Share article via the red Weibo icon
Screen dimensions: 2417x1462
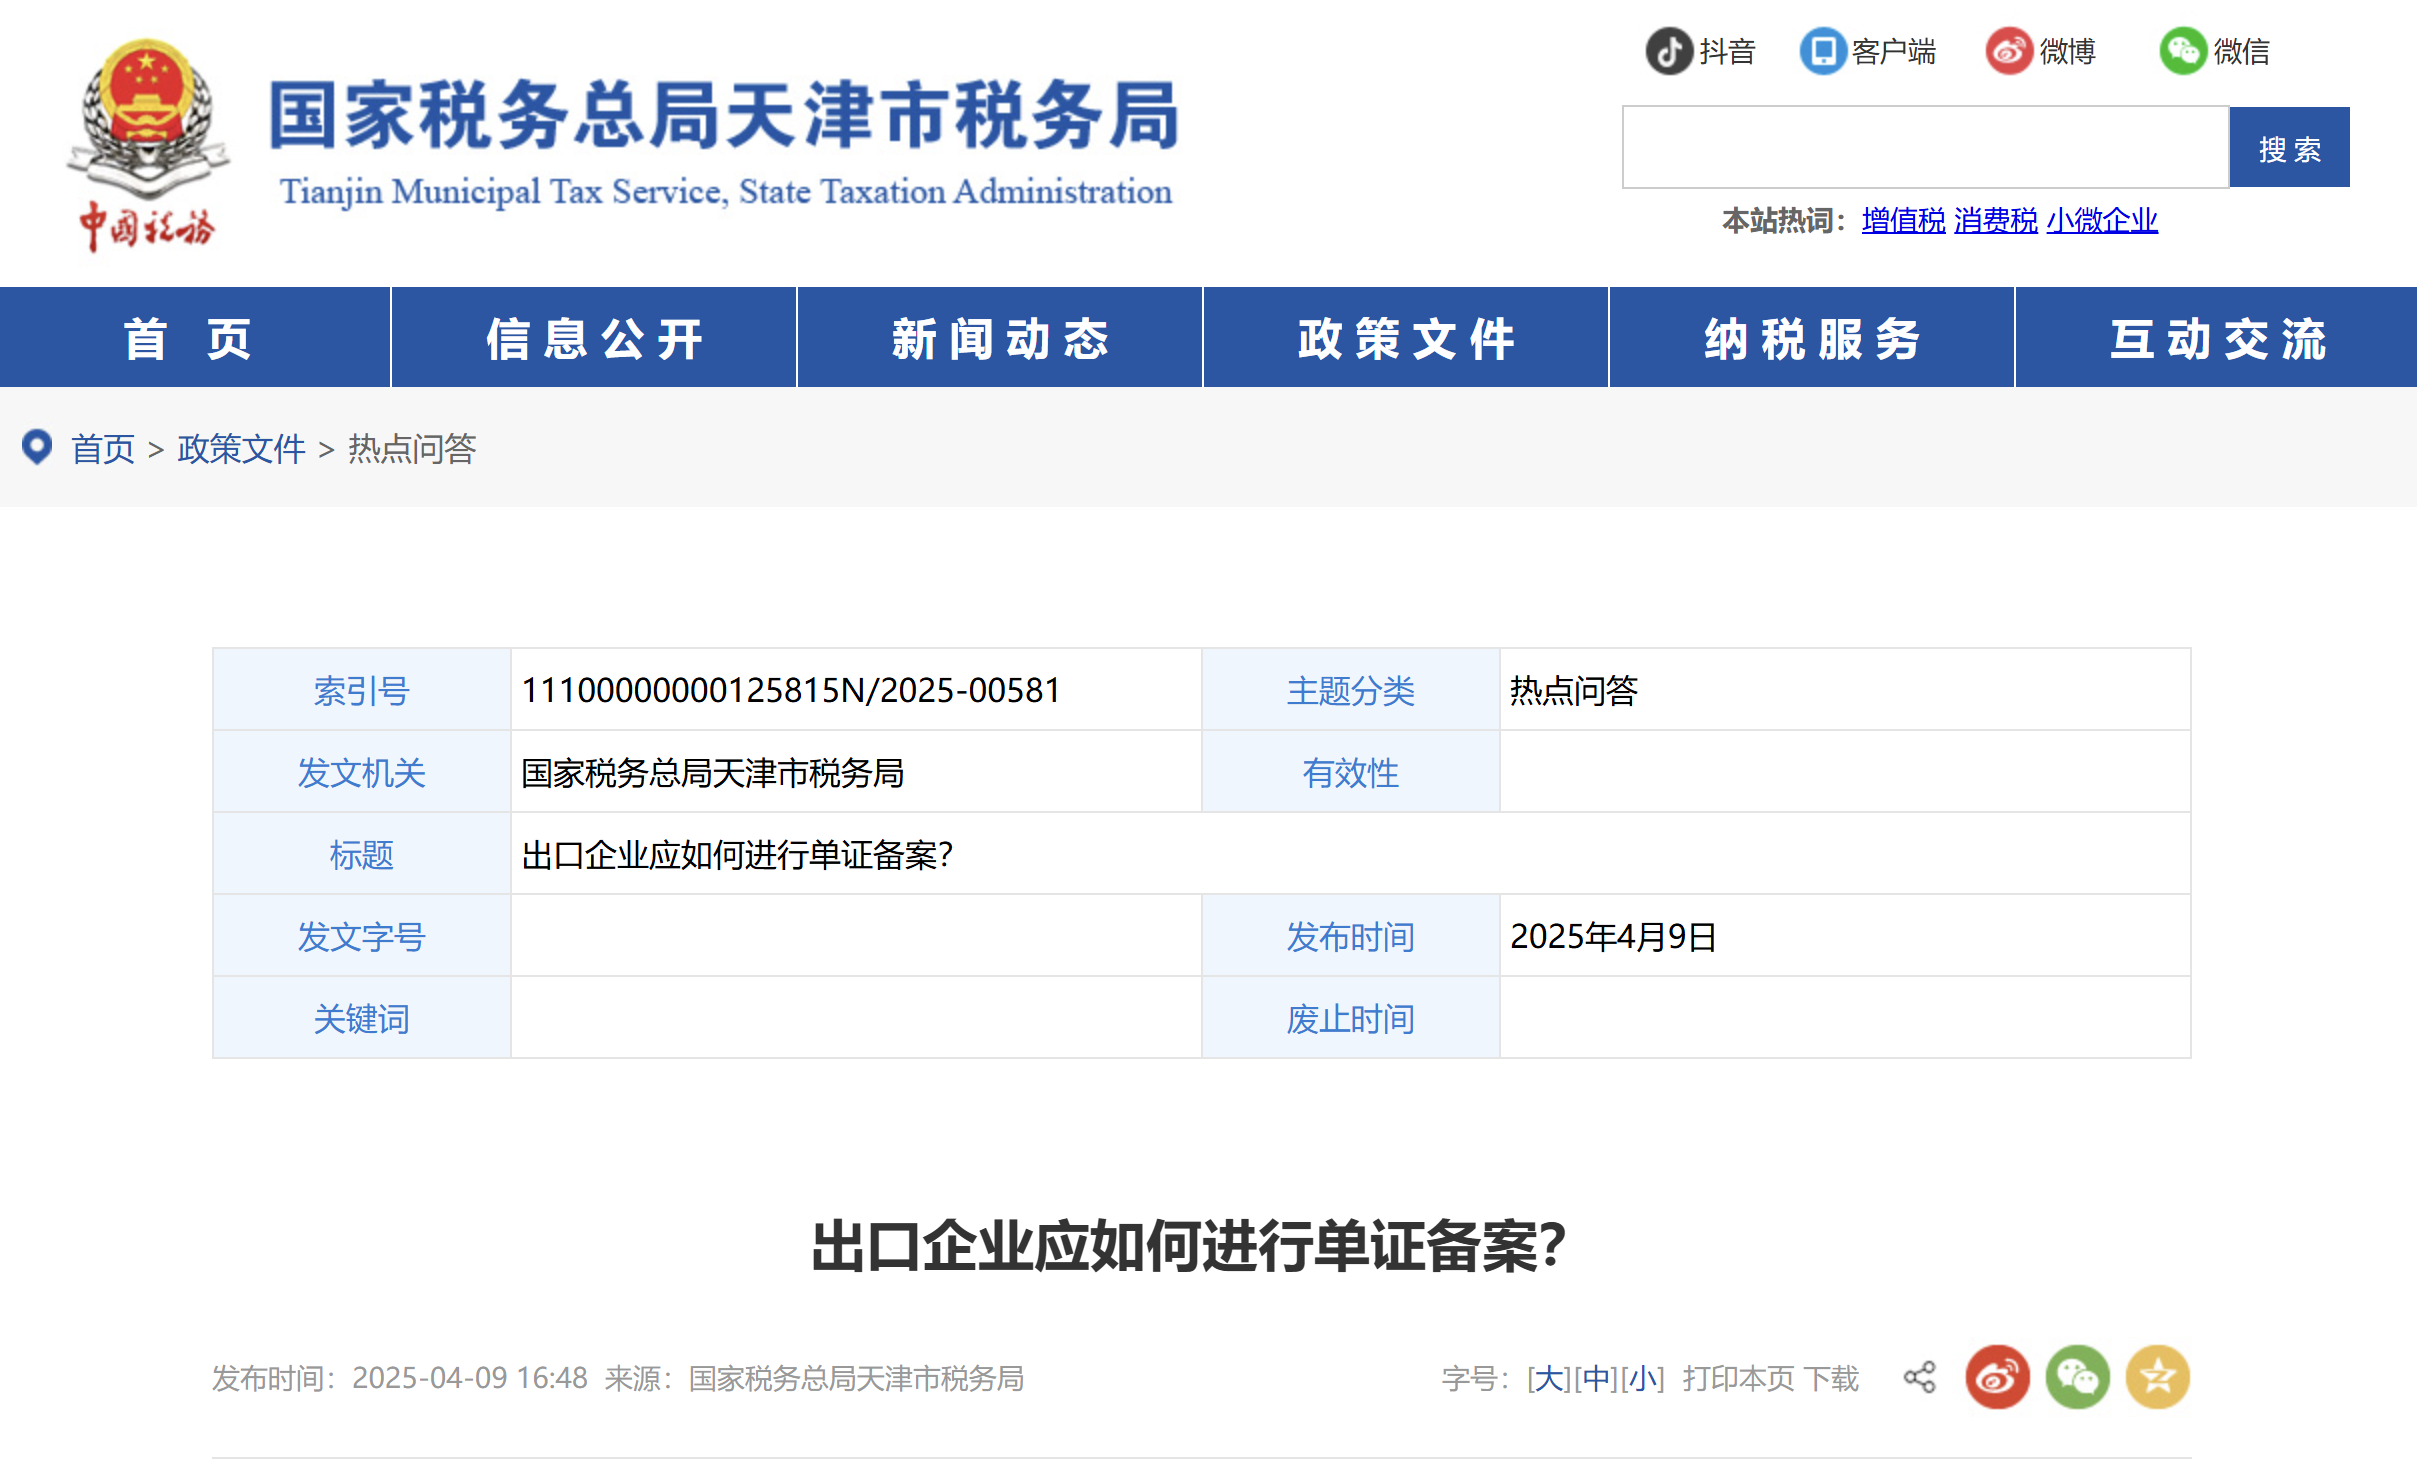tap(1996, 1377)
